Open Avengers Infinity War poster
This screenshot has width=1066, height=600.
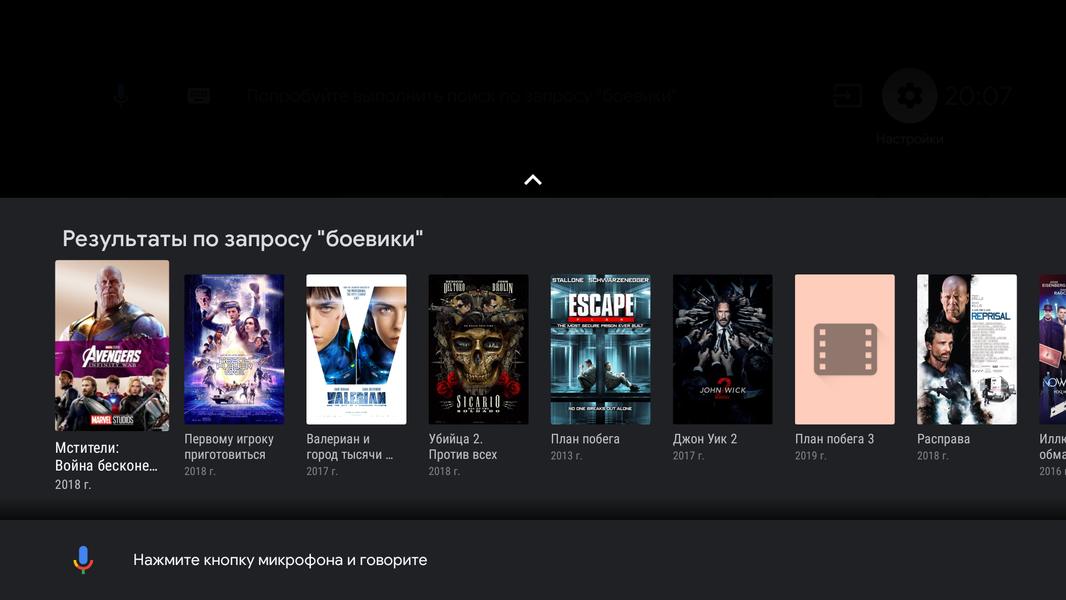112,345
